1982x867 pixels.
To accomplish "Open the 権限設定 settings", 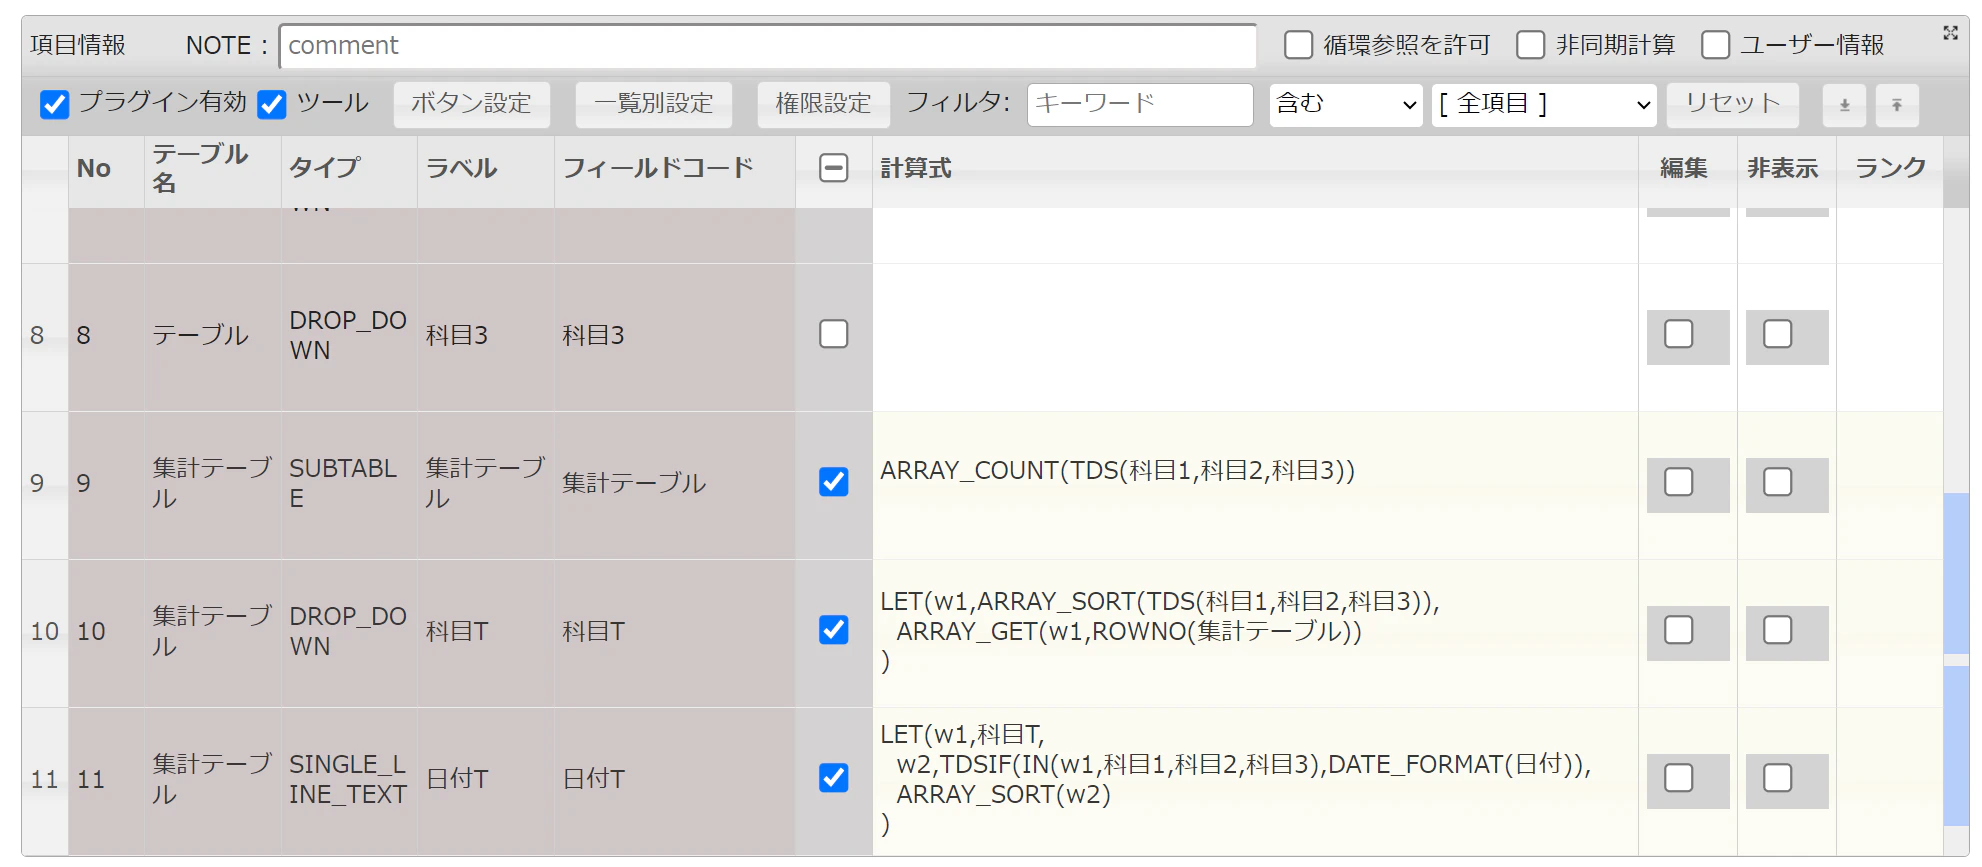I will tap(824, 104).
